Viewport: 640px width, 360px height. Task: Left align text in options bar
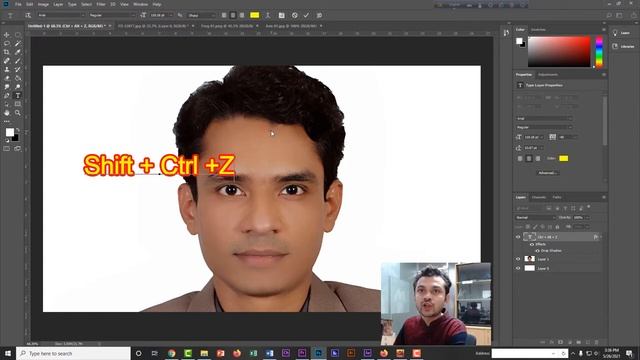(224, 15)
